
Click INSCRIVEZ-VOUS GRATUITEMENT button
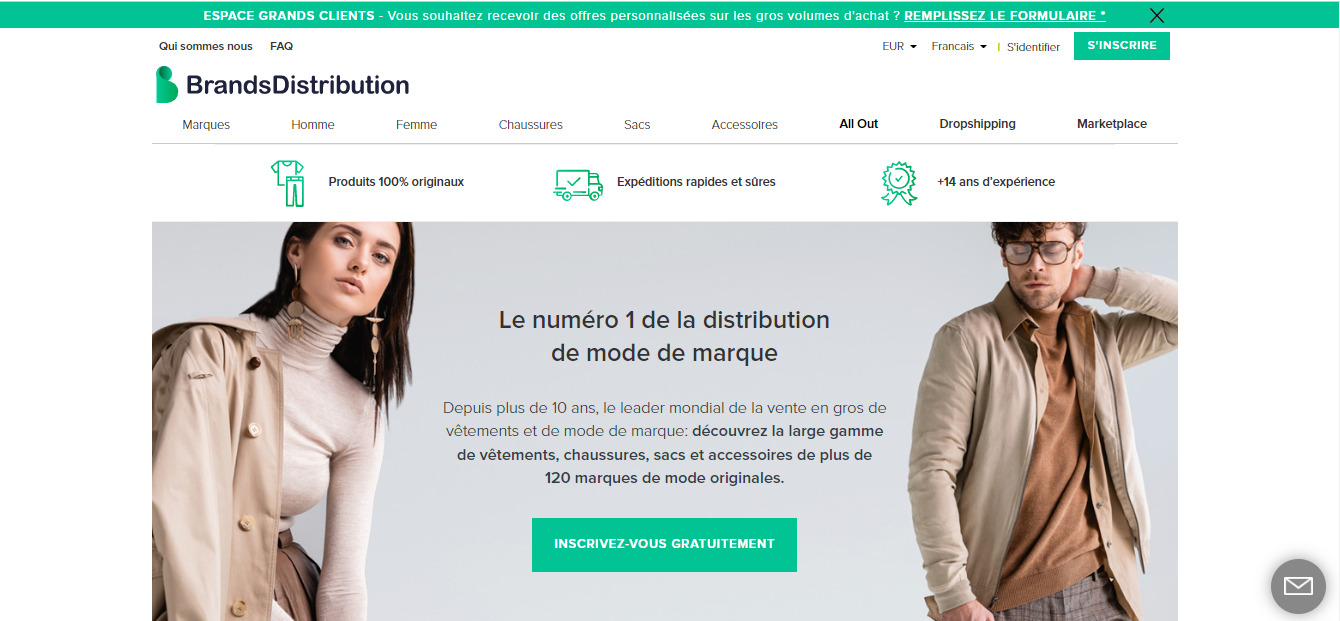[x=664, y=544]
